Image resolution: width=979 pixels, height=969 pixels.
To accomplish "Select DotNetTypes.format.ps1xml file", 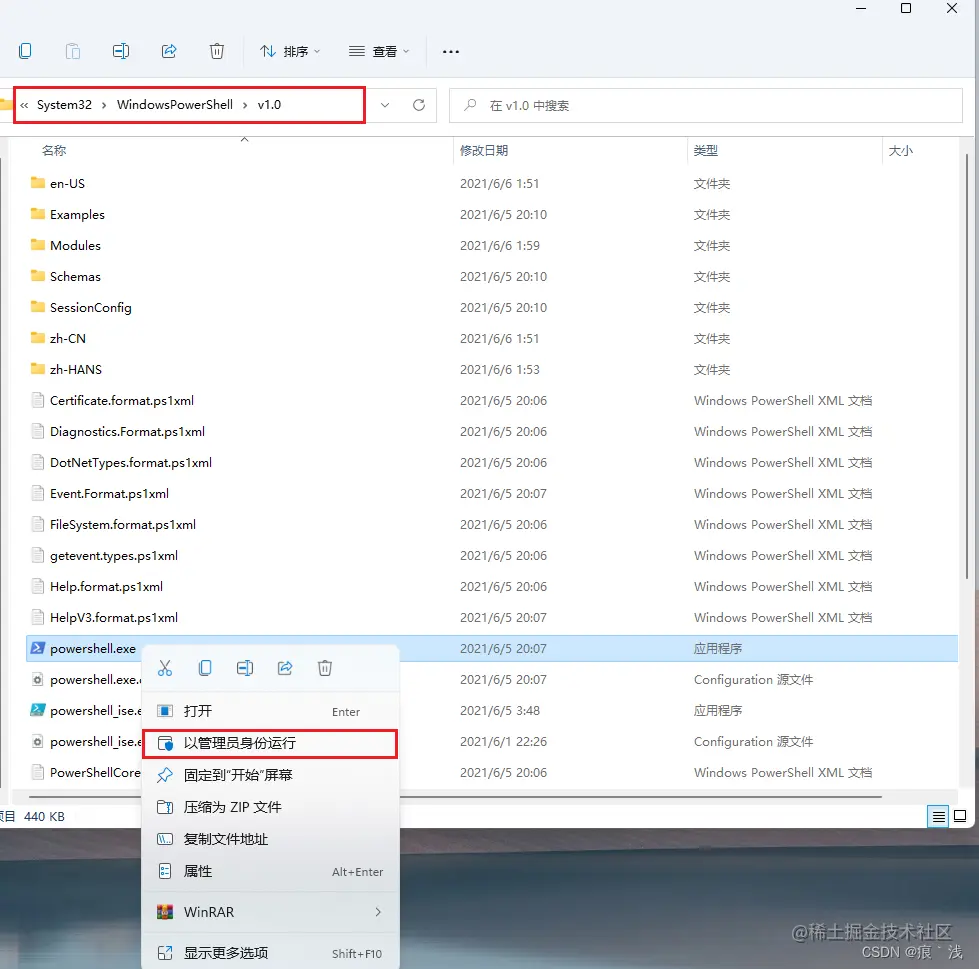I will [x=131, y=463].
